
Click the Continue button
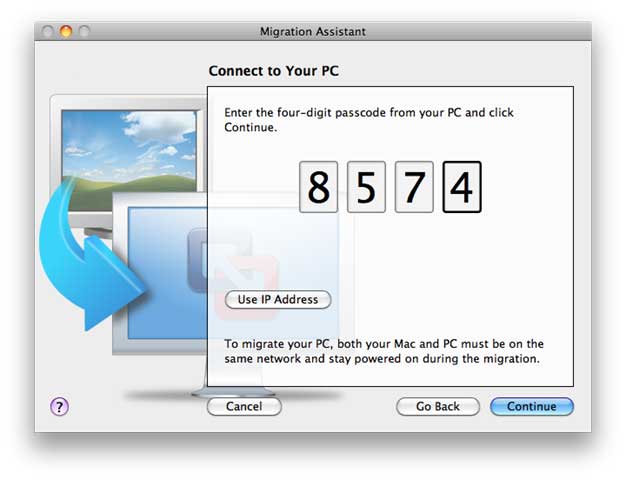click(x=532, y=406)
